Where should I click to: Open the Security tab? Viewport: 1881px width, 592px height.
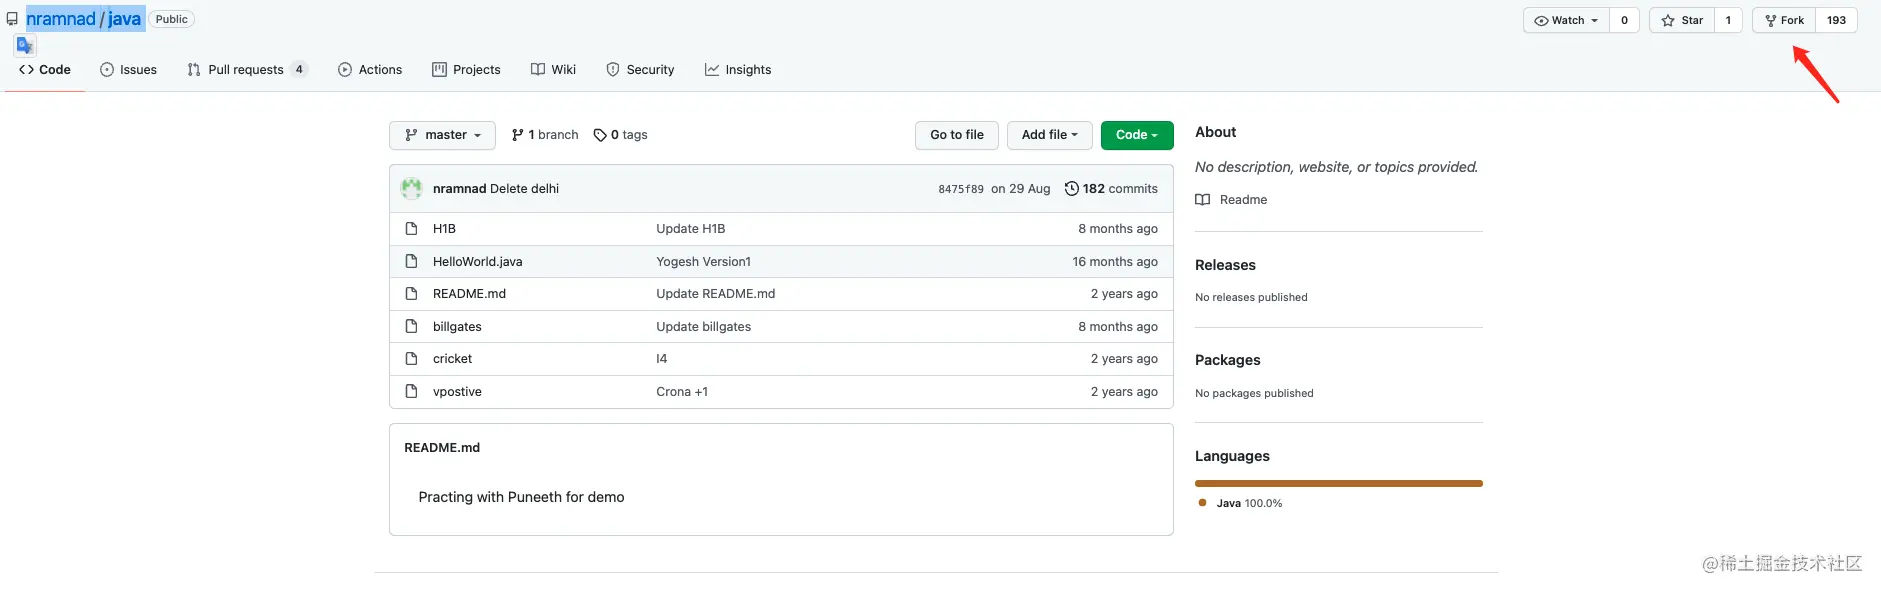click(x=640, y=70)
